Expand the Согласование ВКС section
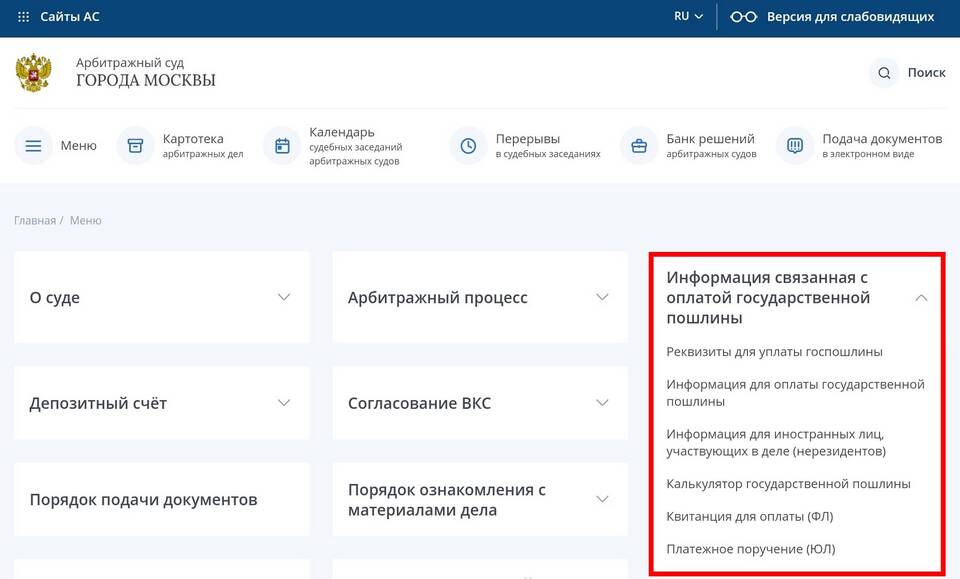 (x=602, y=403)
